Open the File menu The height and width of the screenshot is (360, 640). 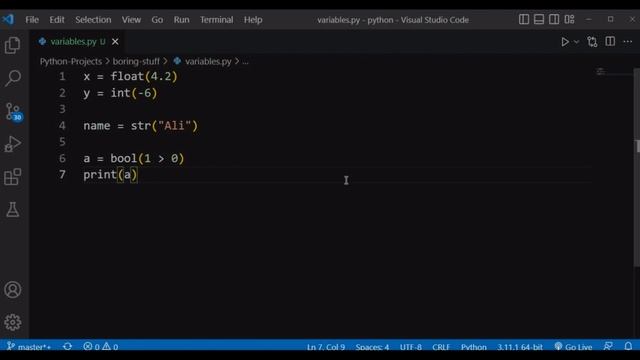click(x=32, y=20)
